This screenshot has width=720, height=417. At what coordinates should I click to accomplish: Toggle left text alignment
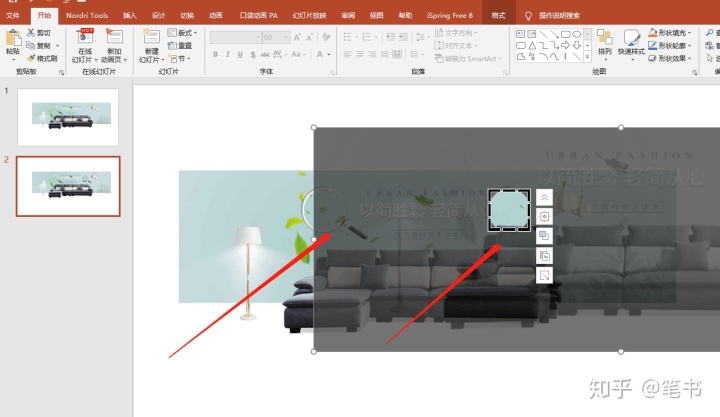pyautogui.click(x=348, y=54)
